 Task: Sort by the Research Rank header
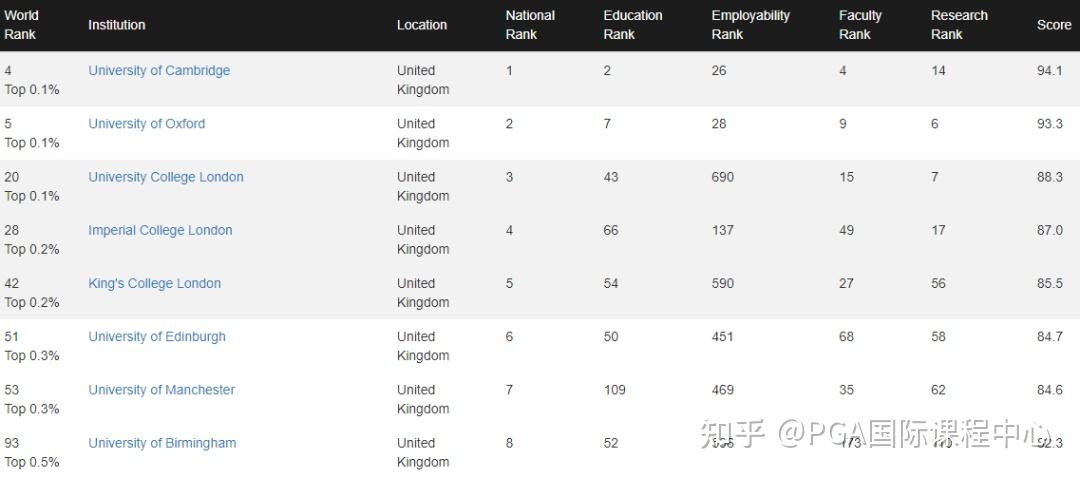tap(959, 25)
